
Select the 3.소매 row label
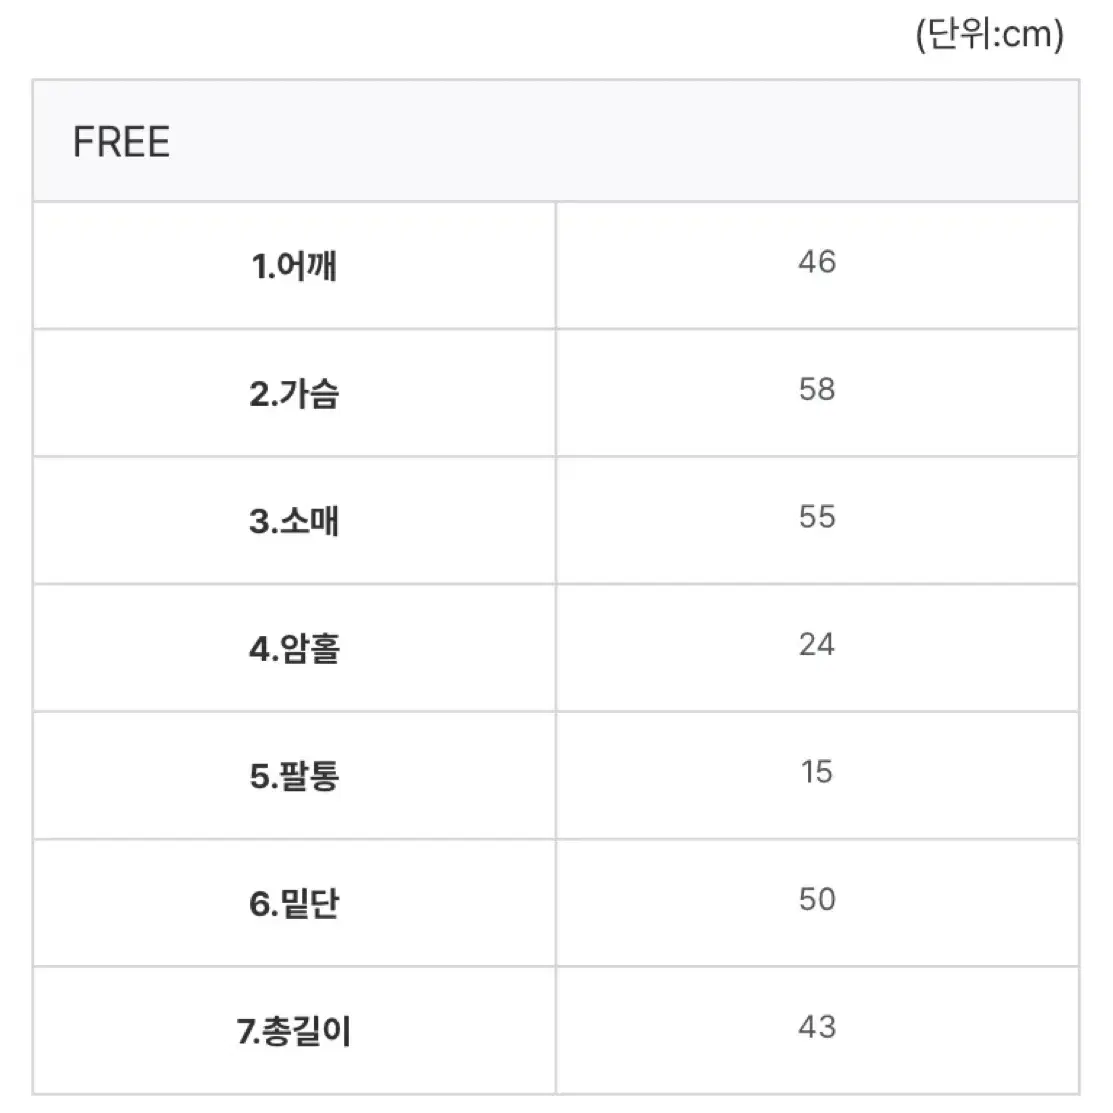[x=294, y=521]
